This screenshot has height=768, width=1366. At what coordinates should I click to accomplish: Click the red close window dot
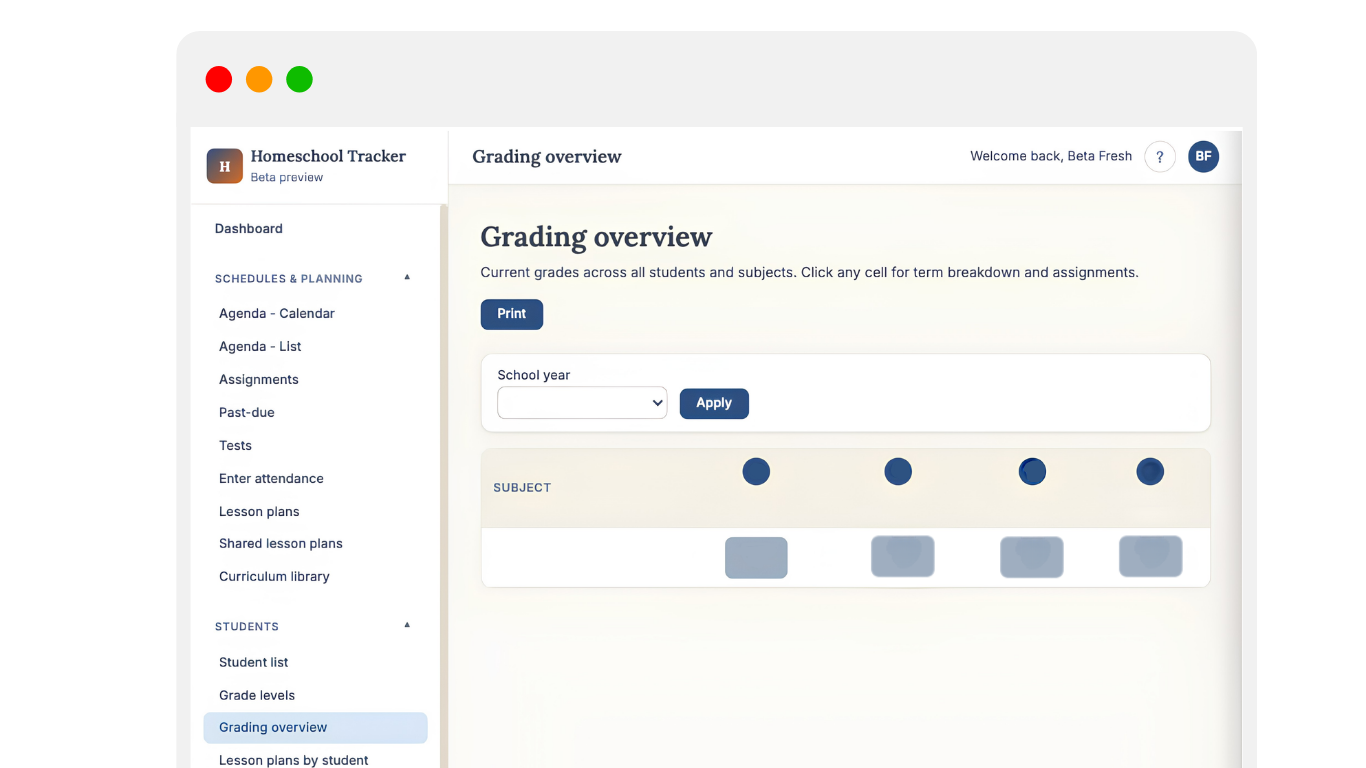219,79
